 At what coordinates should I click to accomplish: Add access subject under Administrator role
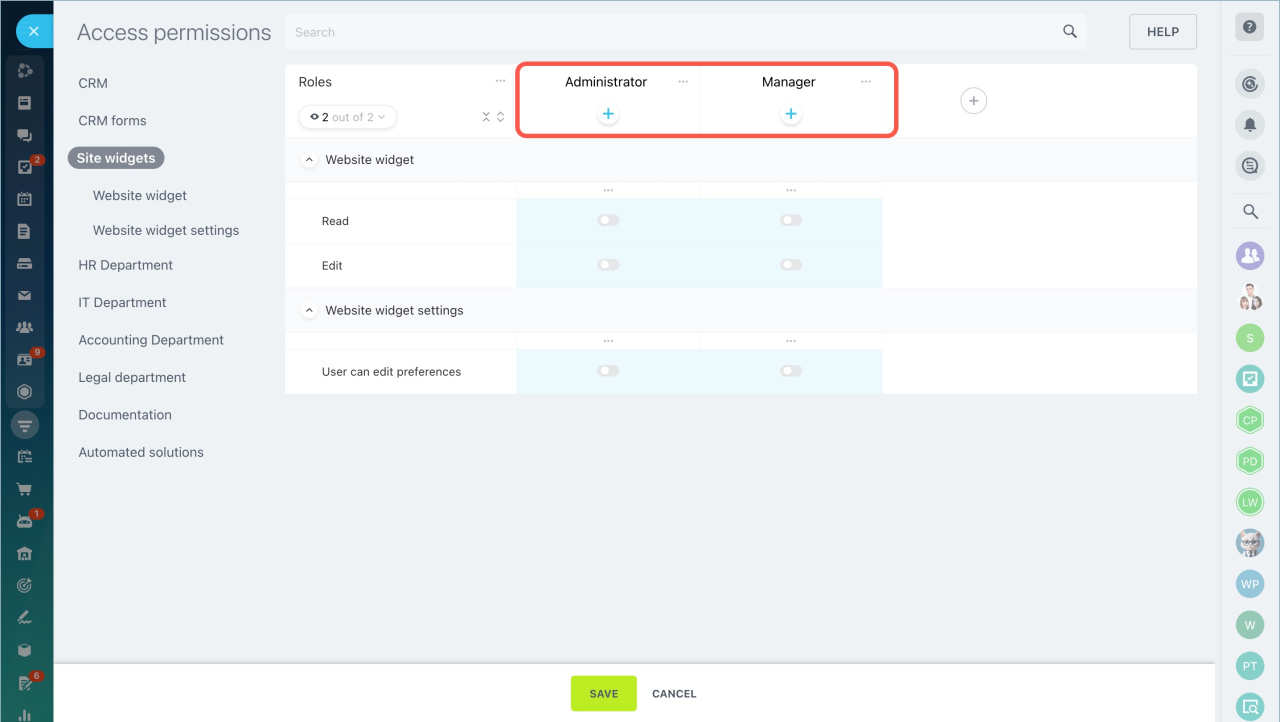pos(608,115)
